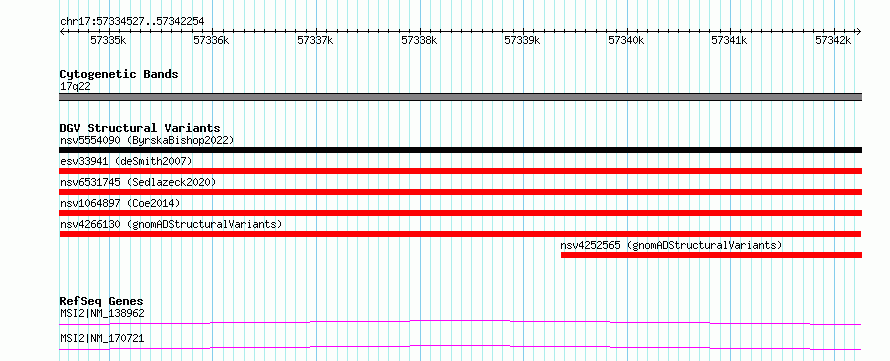
Task: Select the 57337k ruler tick label
Action: 315,40
